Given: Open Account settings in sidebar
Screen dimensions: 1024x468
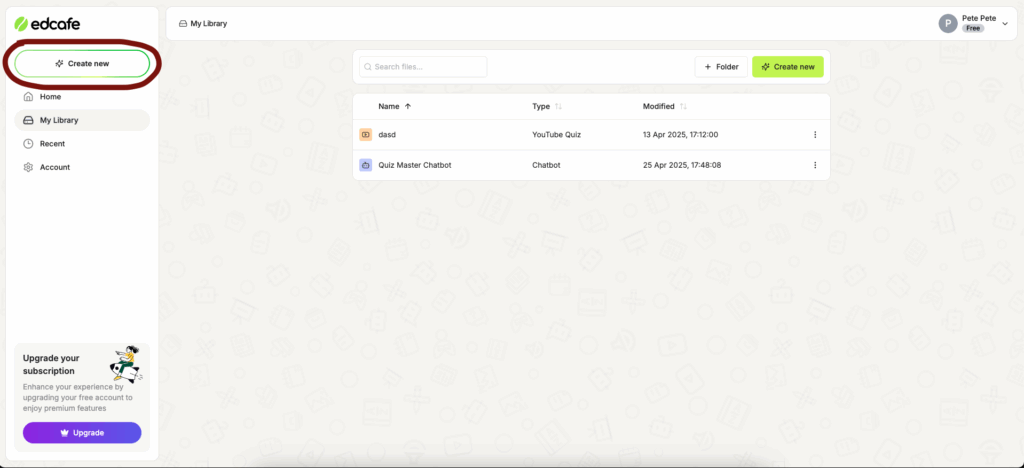Looking at the screenshot, I should click(x=82, y=167).
